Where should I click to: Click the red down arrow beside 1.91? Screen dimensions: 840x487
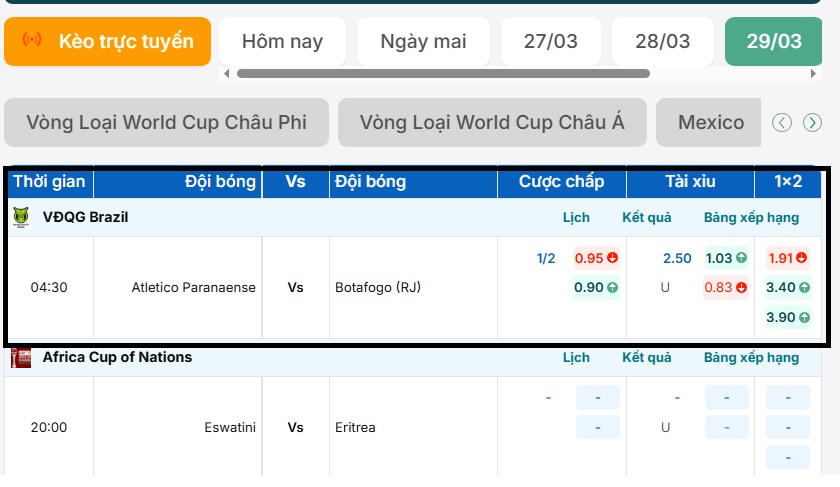click(x=802, y=258)
